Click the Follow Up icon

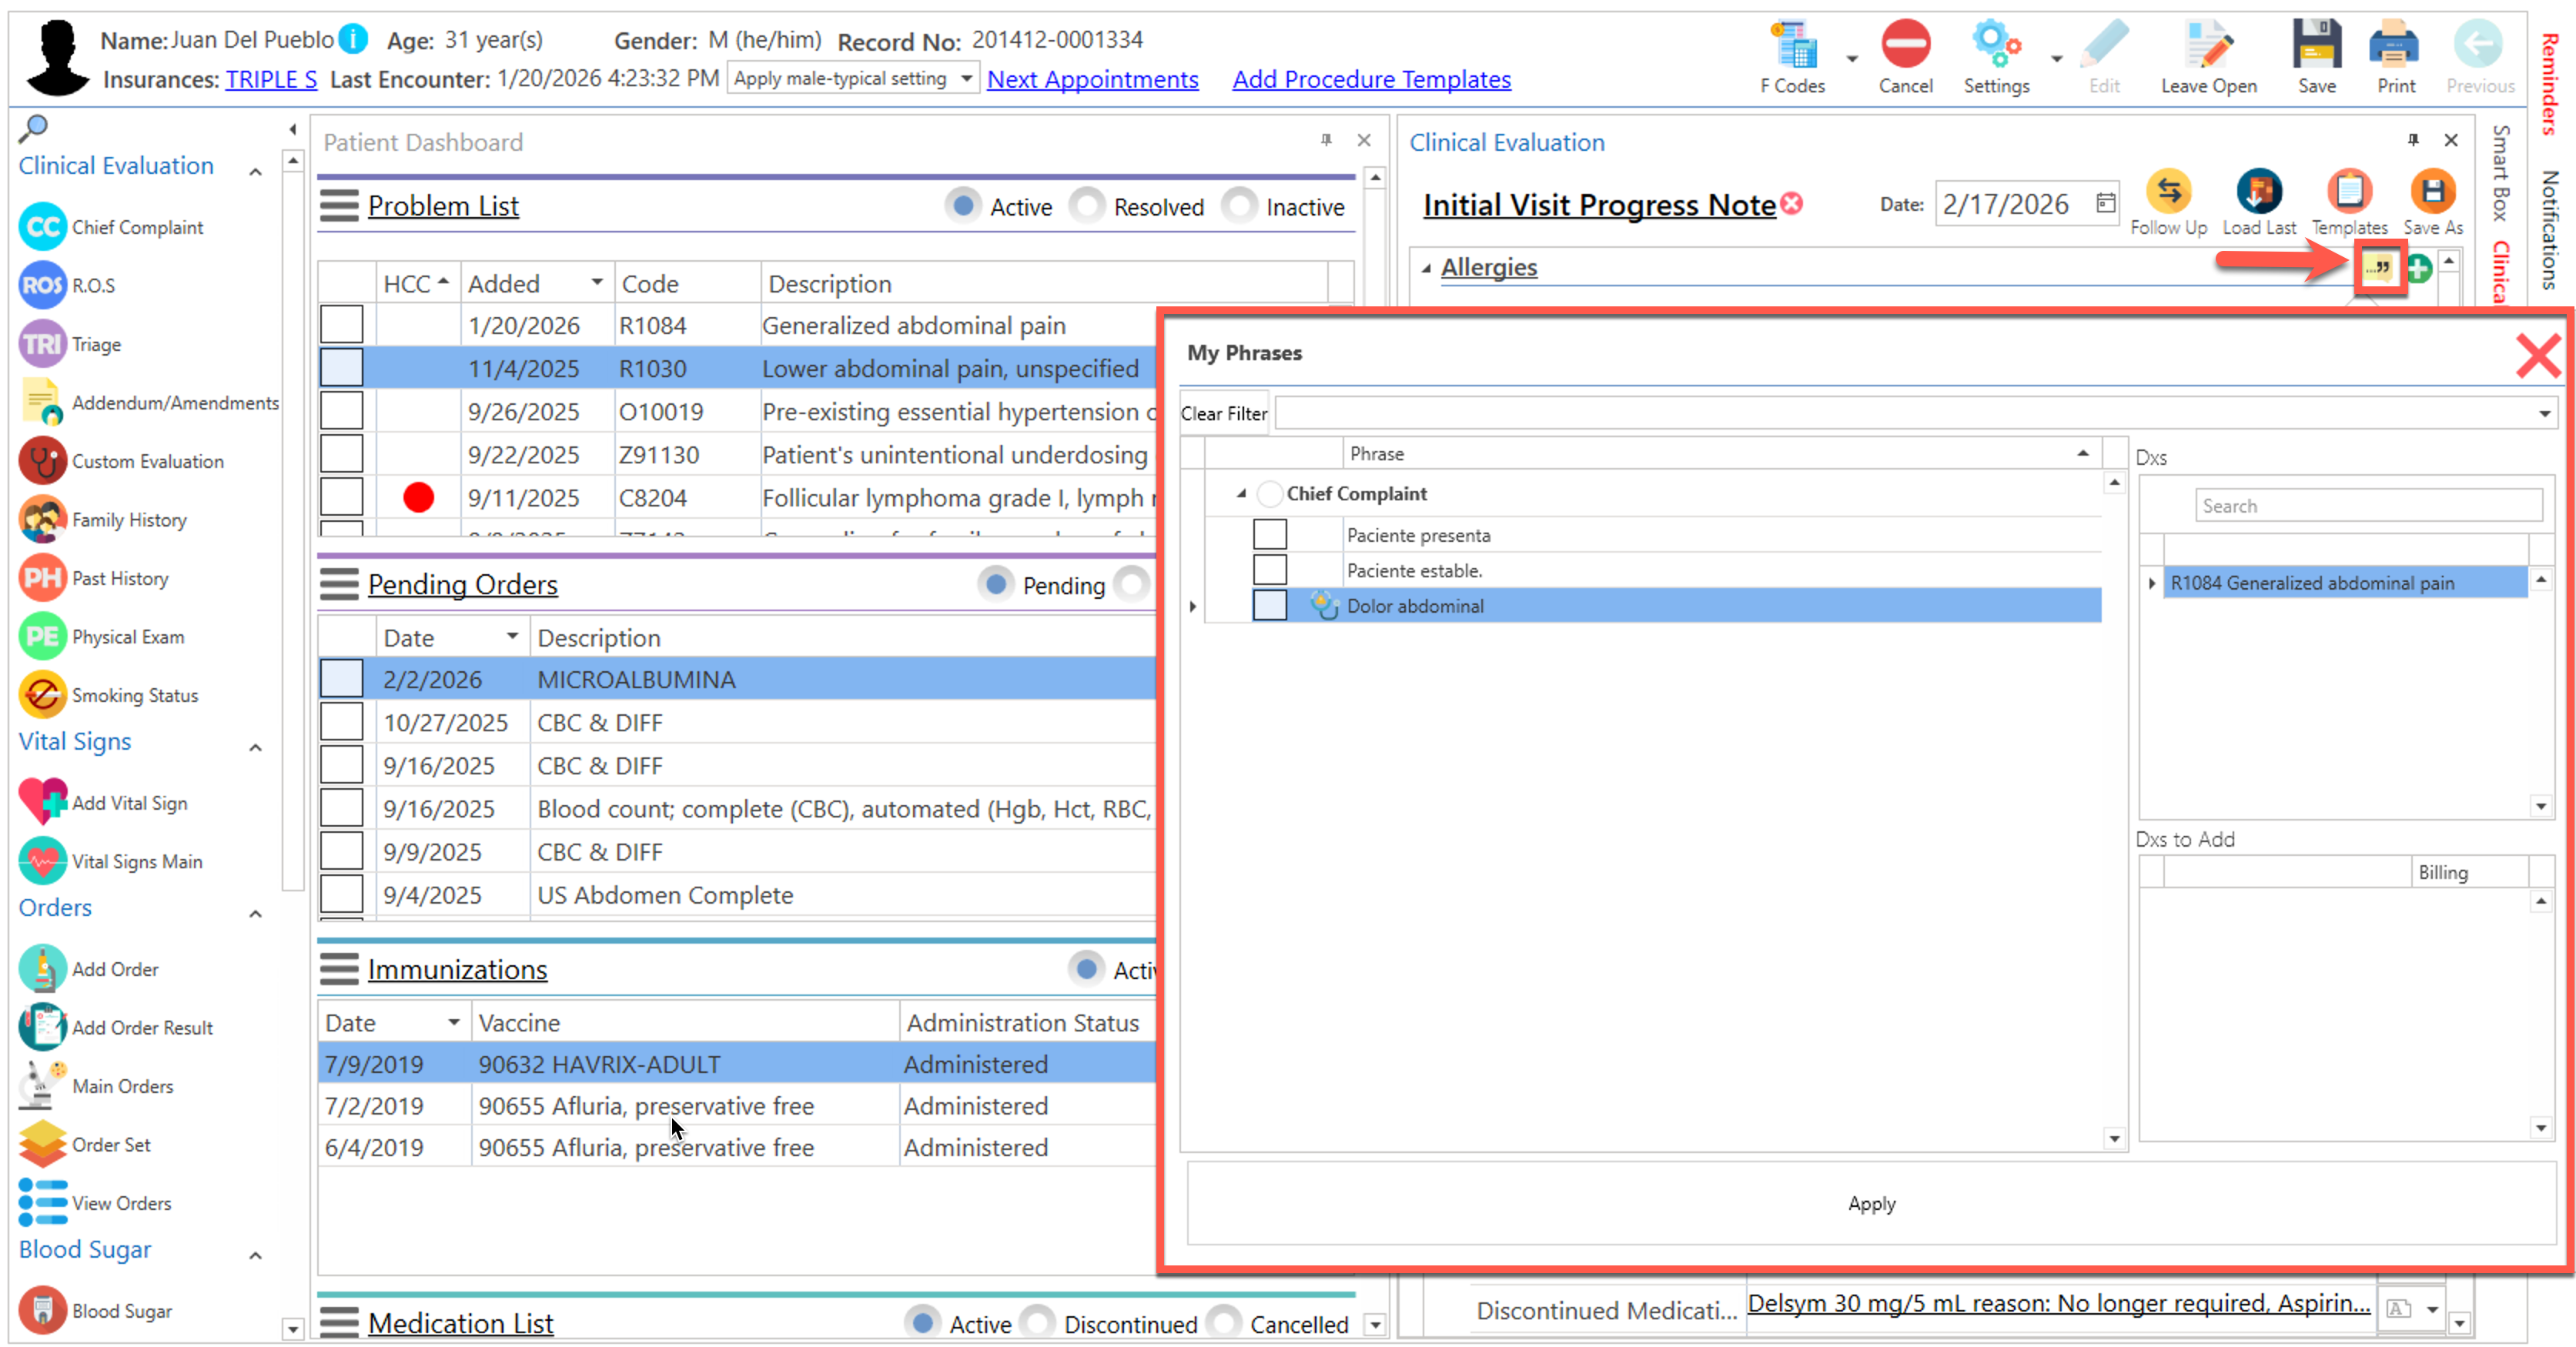[2167, 192]
